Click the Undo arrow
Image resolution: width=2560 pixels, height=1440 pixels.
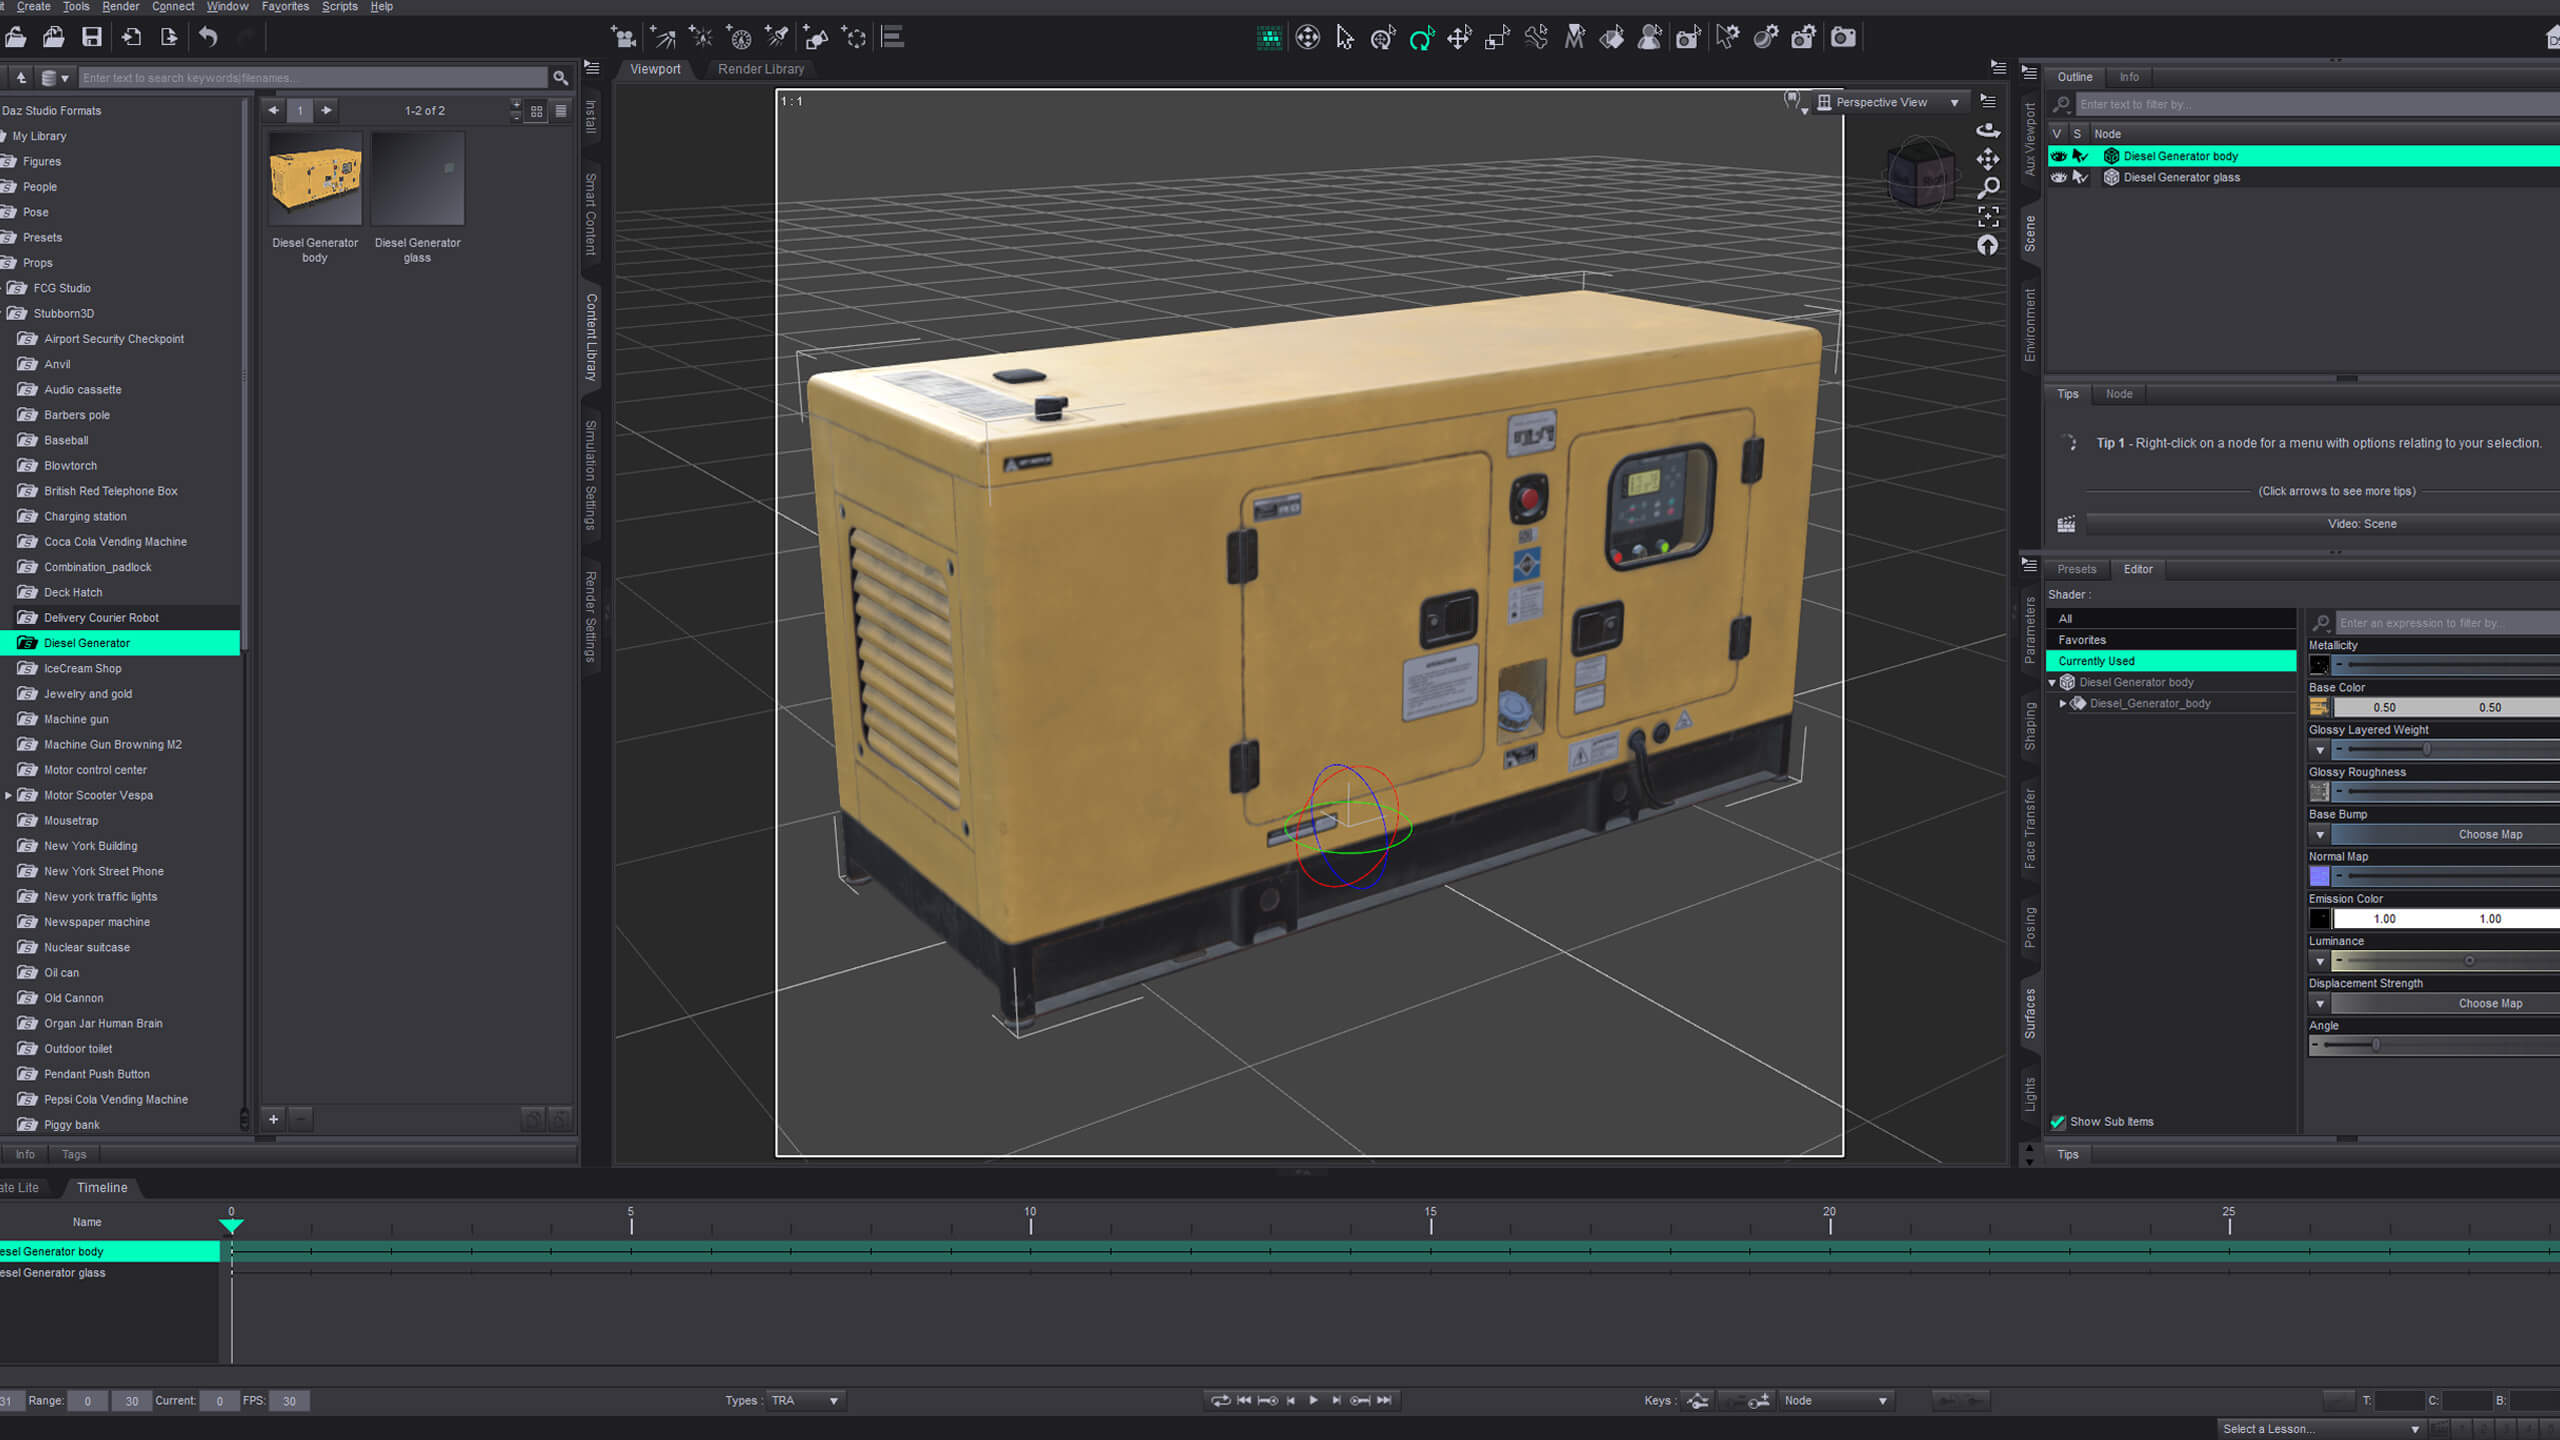(208, 38)
